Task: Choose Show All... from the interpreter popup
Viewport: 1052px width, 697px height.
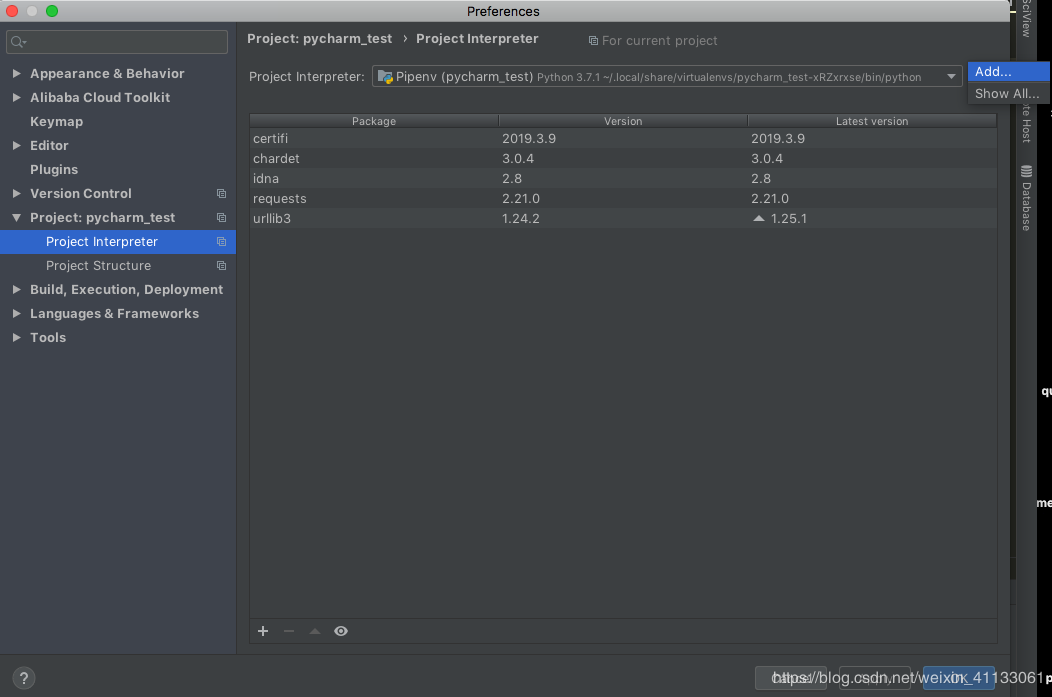Action: coord(1008,94)
